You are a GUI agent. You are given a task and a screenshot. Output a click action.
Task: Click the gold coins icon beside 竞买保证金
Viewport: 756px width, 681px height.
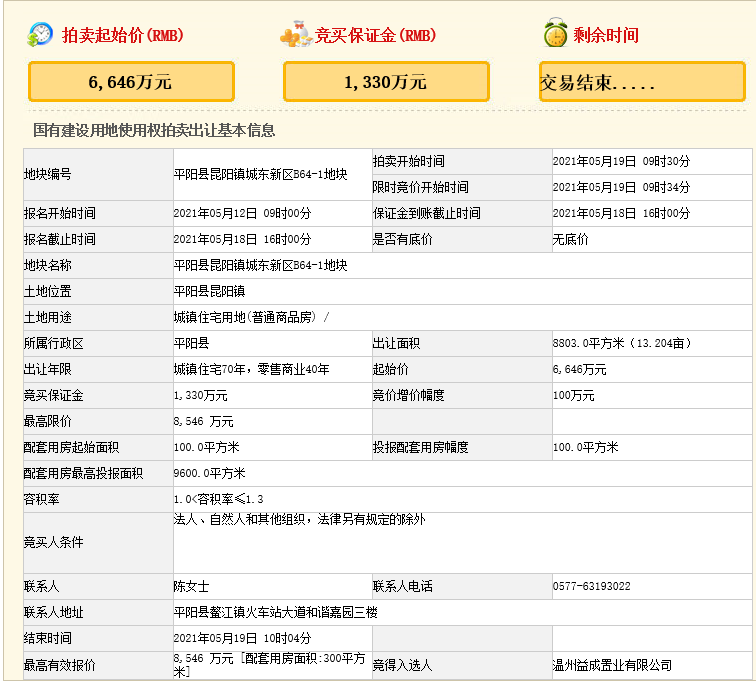(x=296, y=34)
